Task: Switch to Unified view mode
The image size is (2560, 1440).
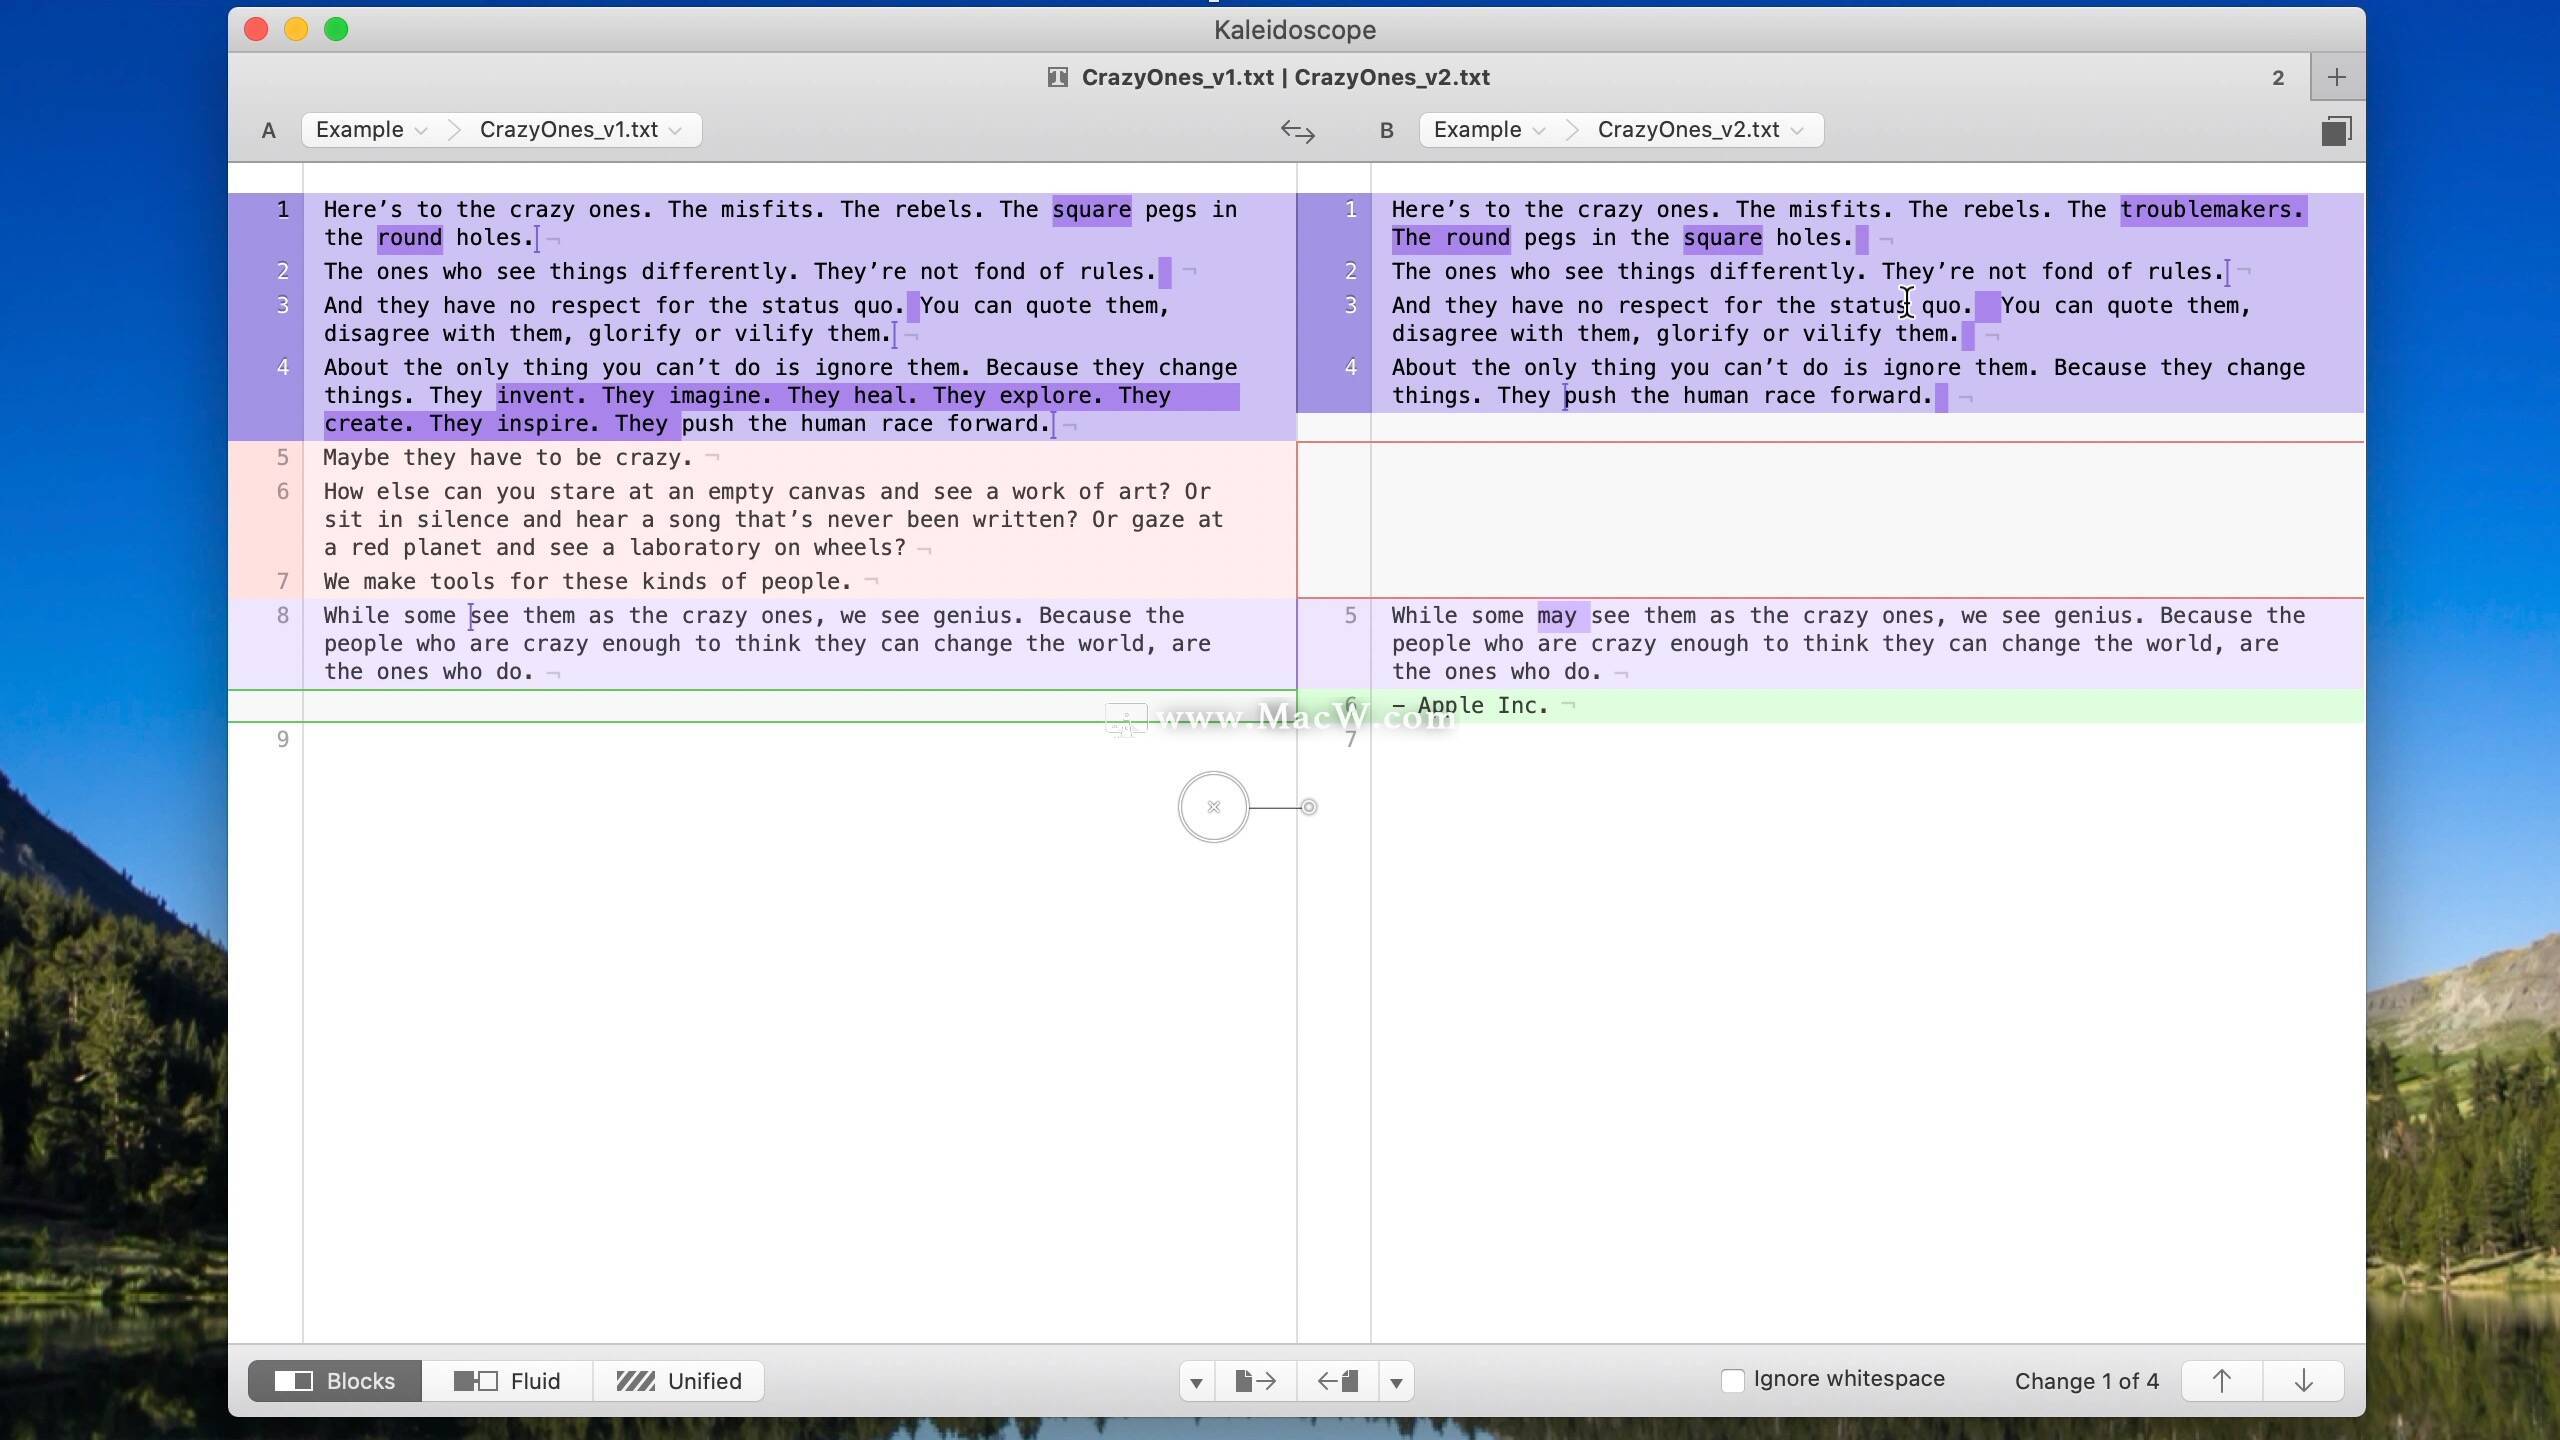Action: tap(679, 1381)
